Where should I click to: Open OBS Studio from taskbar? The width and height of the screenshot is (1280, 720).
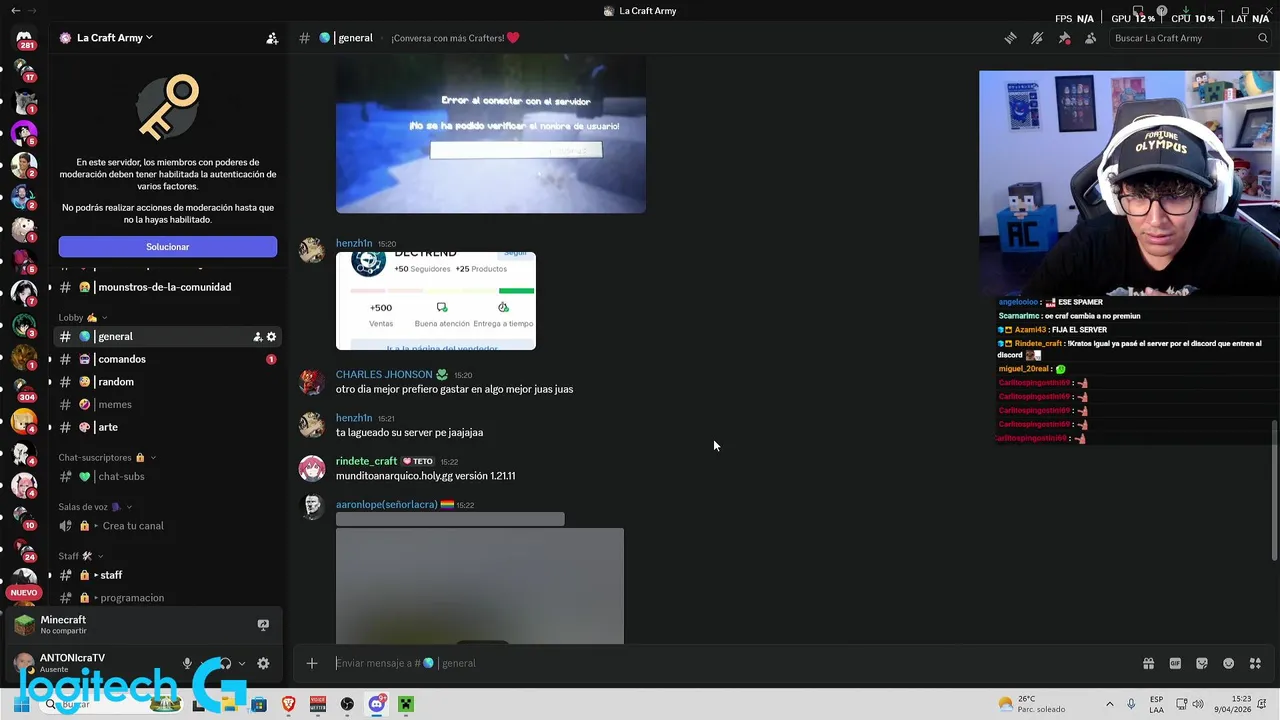[x=347, y=704]
